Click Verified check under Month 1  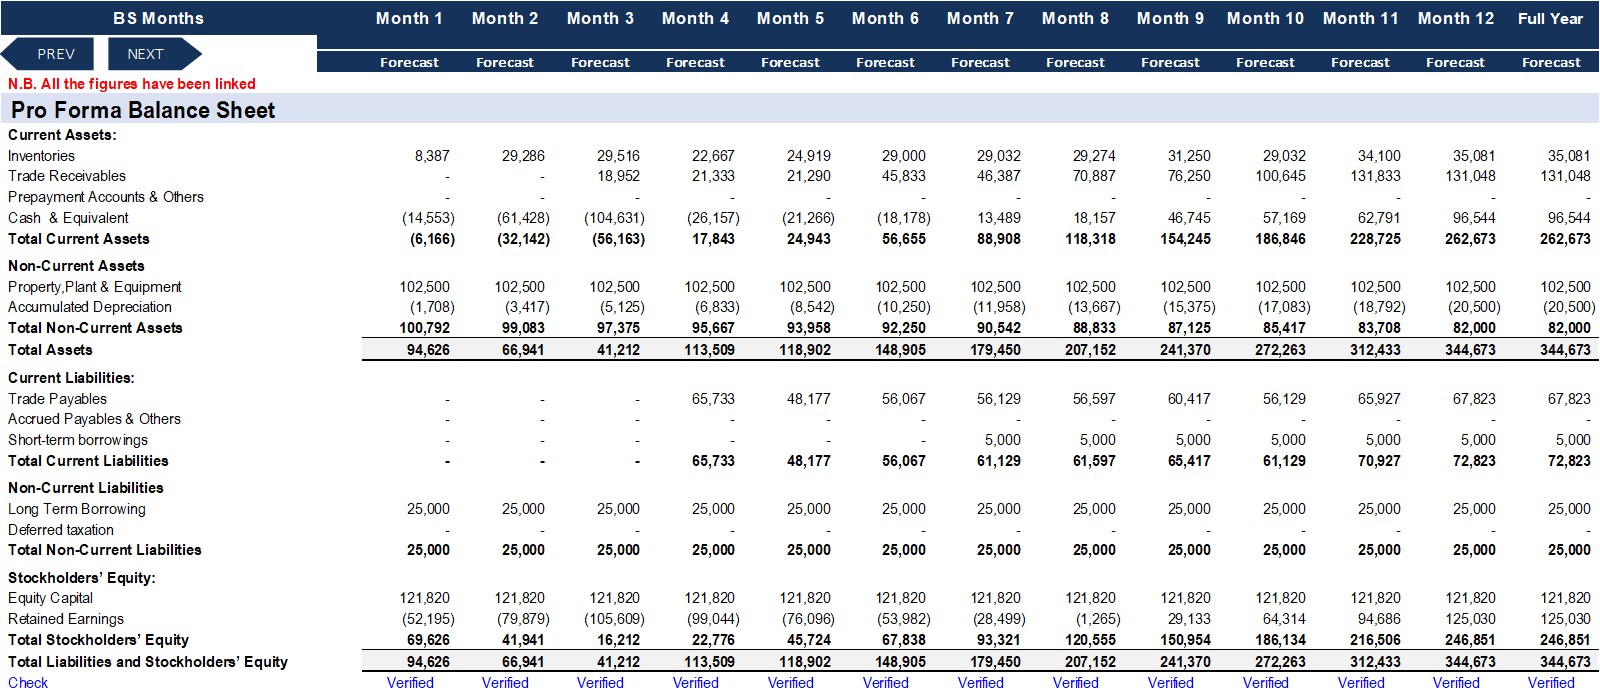(x=410, y=683)
